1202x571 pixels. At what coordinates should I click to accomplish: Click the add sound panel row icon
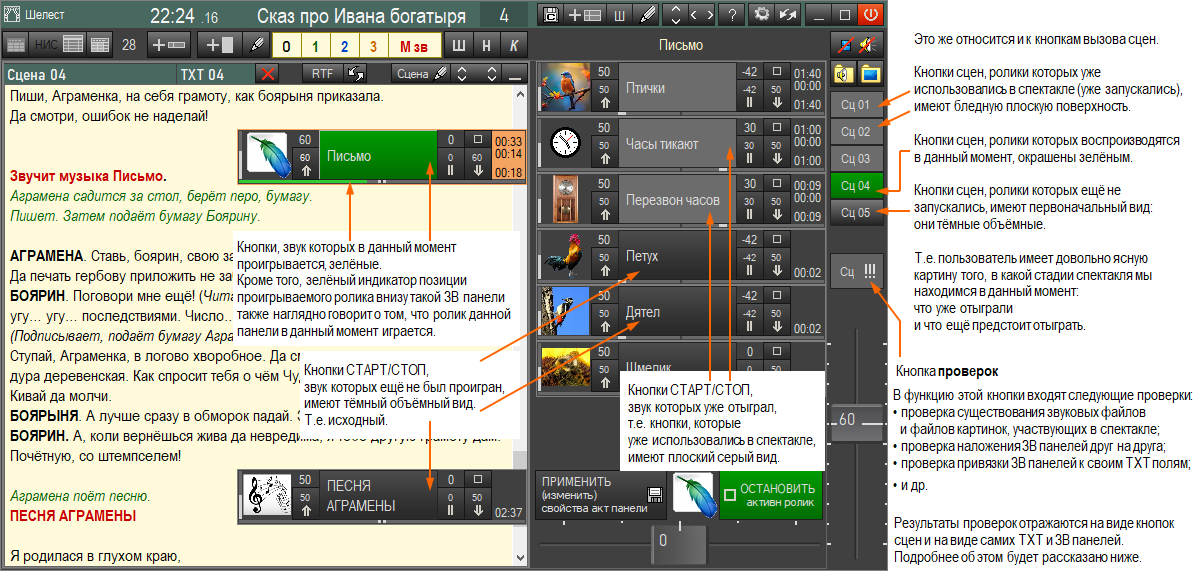(584, 15)
